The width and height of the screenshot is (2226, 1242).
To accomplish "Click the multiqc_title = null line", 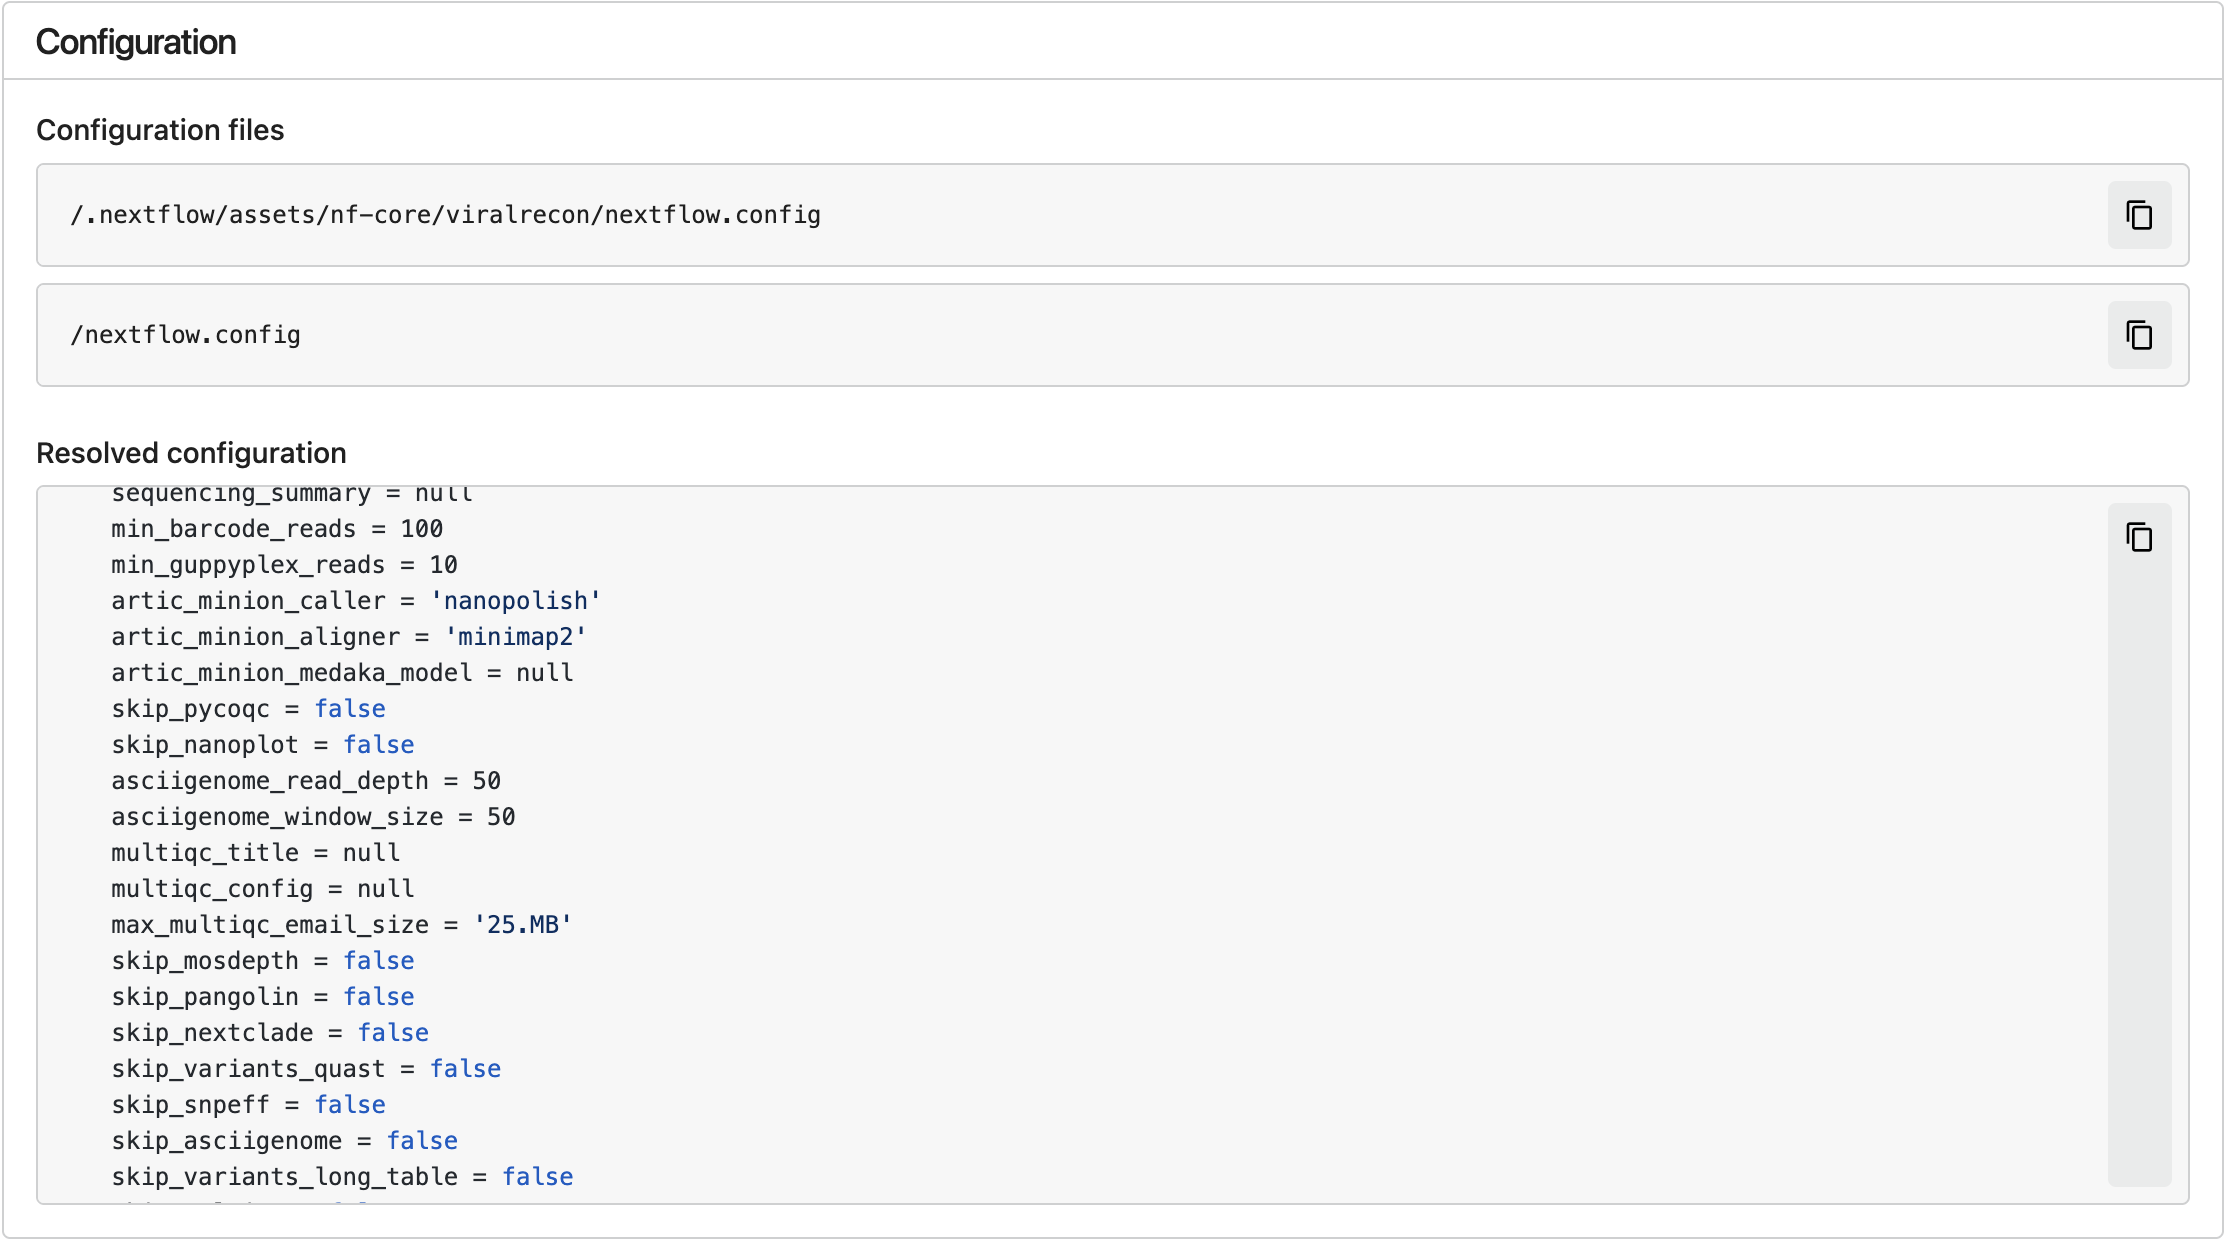I will [x=255, y=853].
